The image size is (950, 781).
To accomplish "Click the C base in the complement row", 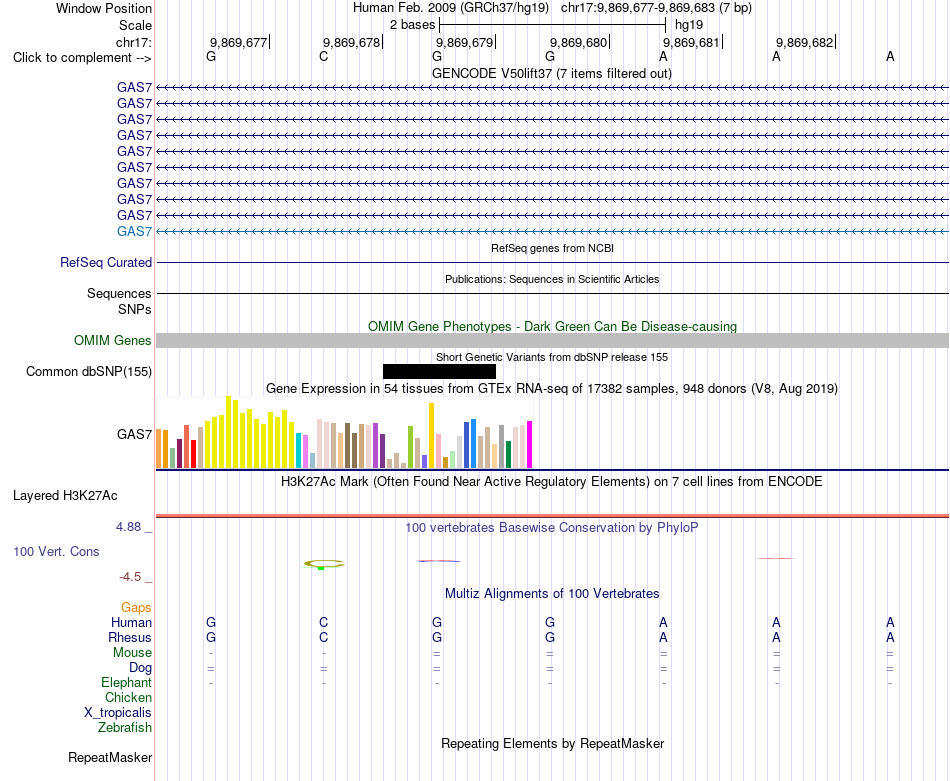I will (324, 56).
